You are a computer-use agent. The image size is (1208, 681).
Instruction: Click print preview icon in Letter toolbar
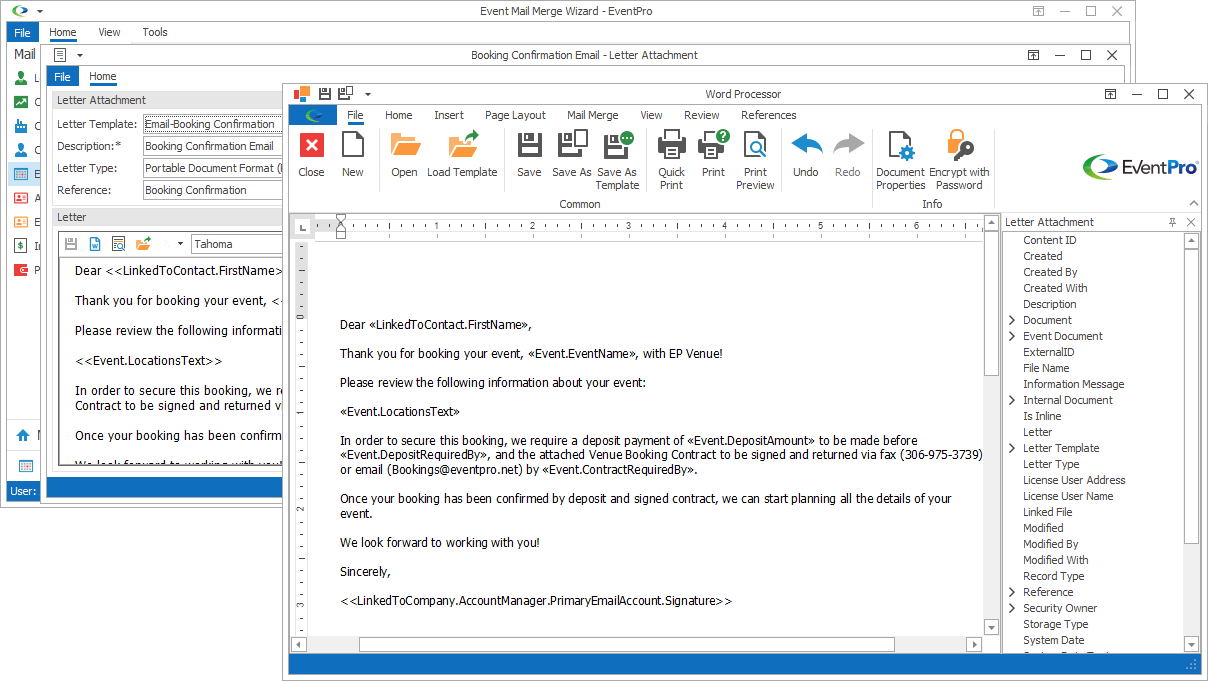[118, 244]
